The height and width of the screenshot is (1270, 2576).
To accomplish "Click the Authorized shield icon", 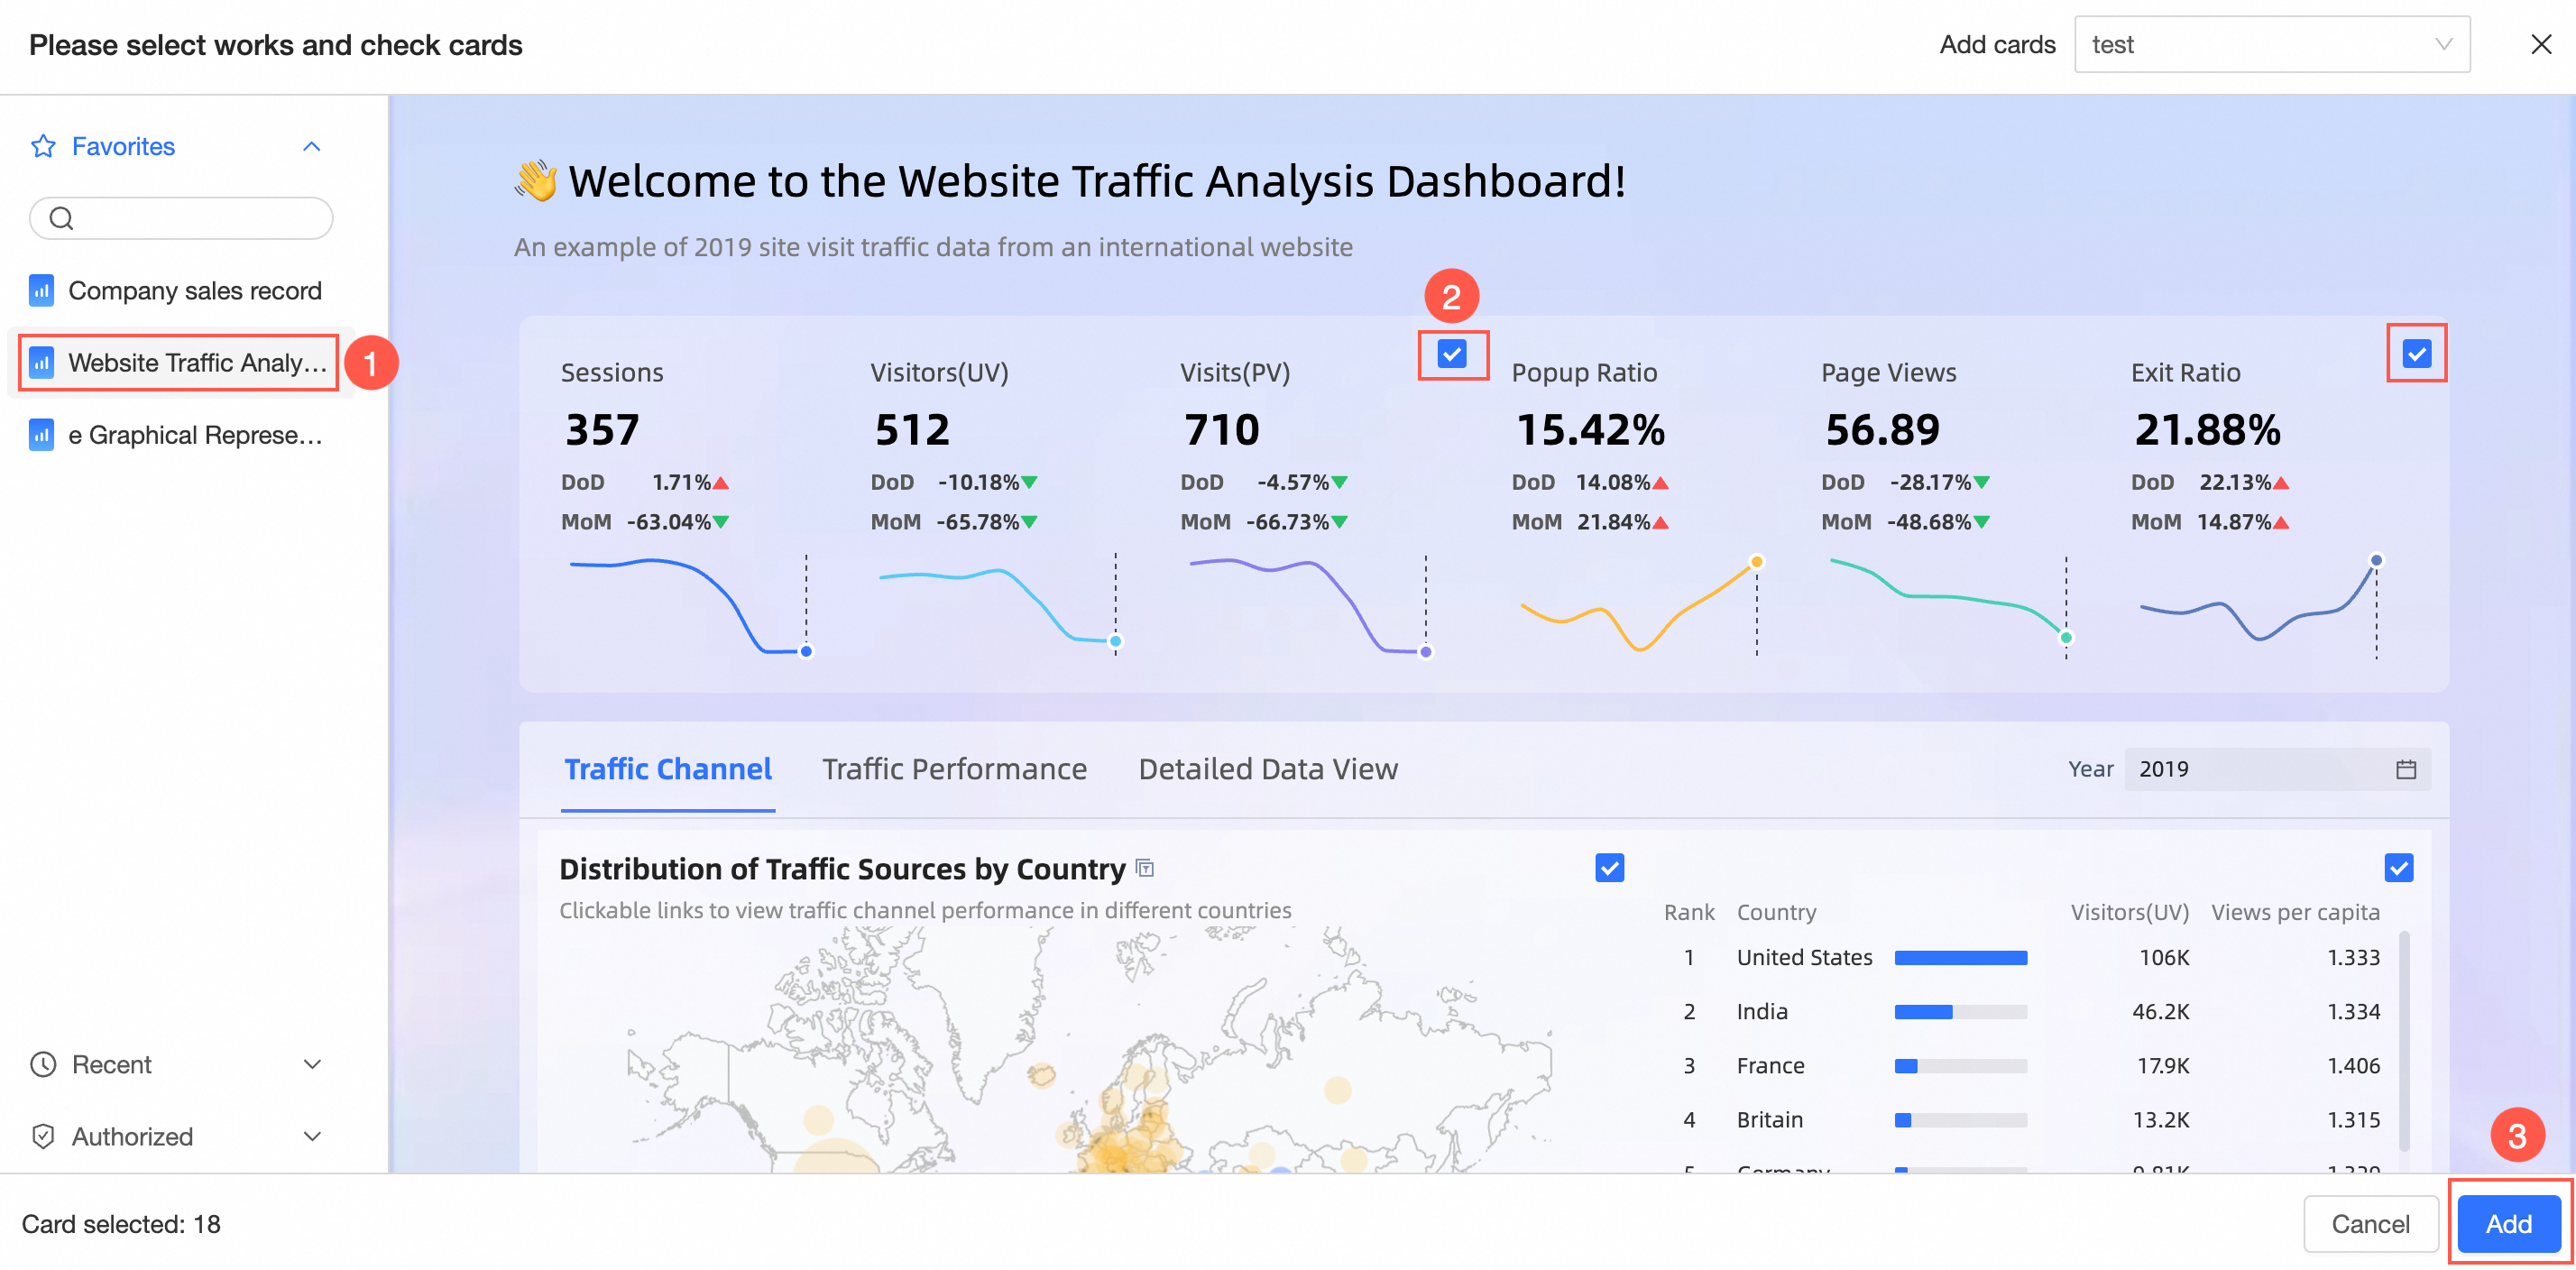I will coord(43,1136).
